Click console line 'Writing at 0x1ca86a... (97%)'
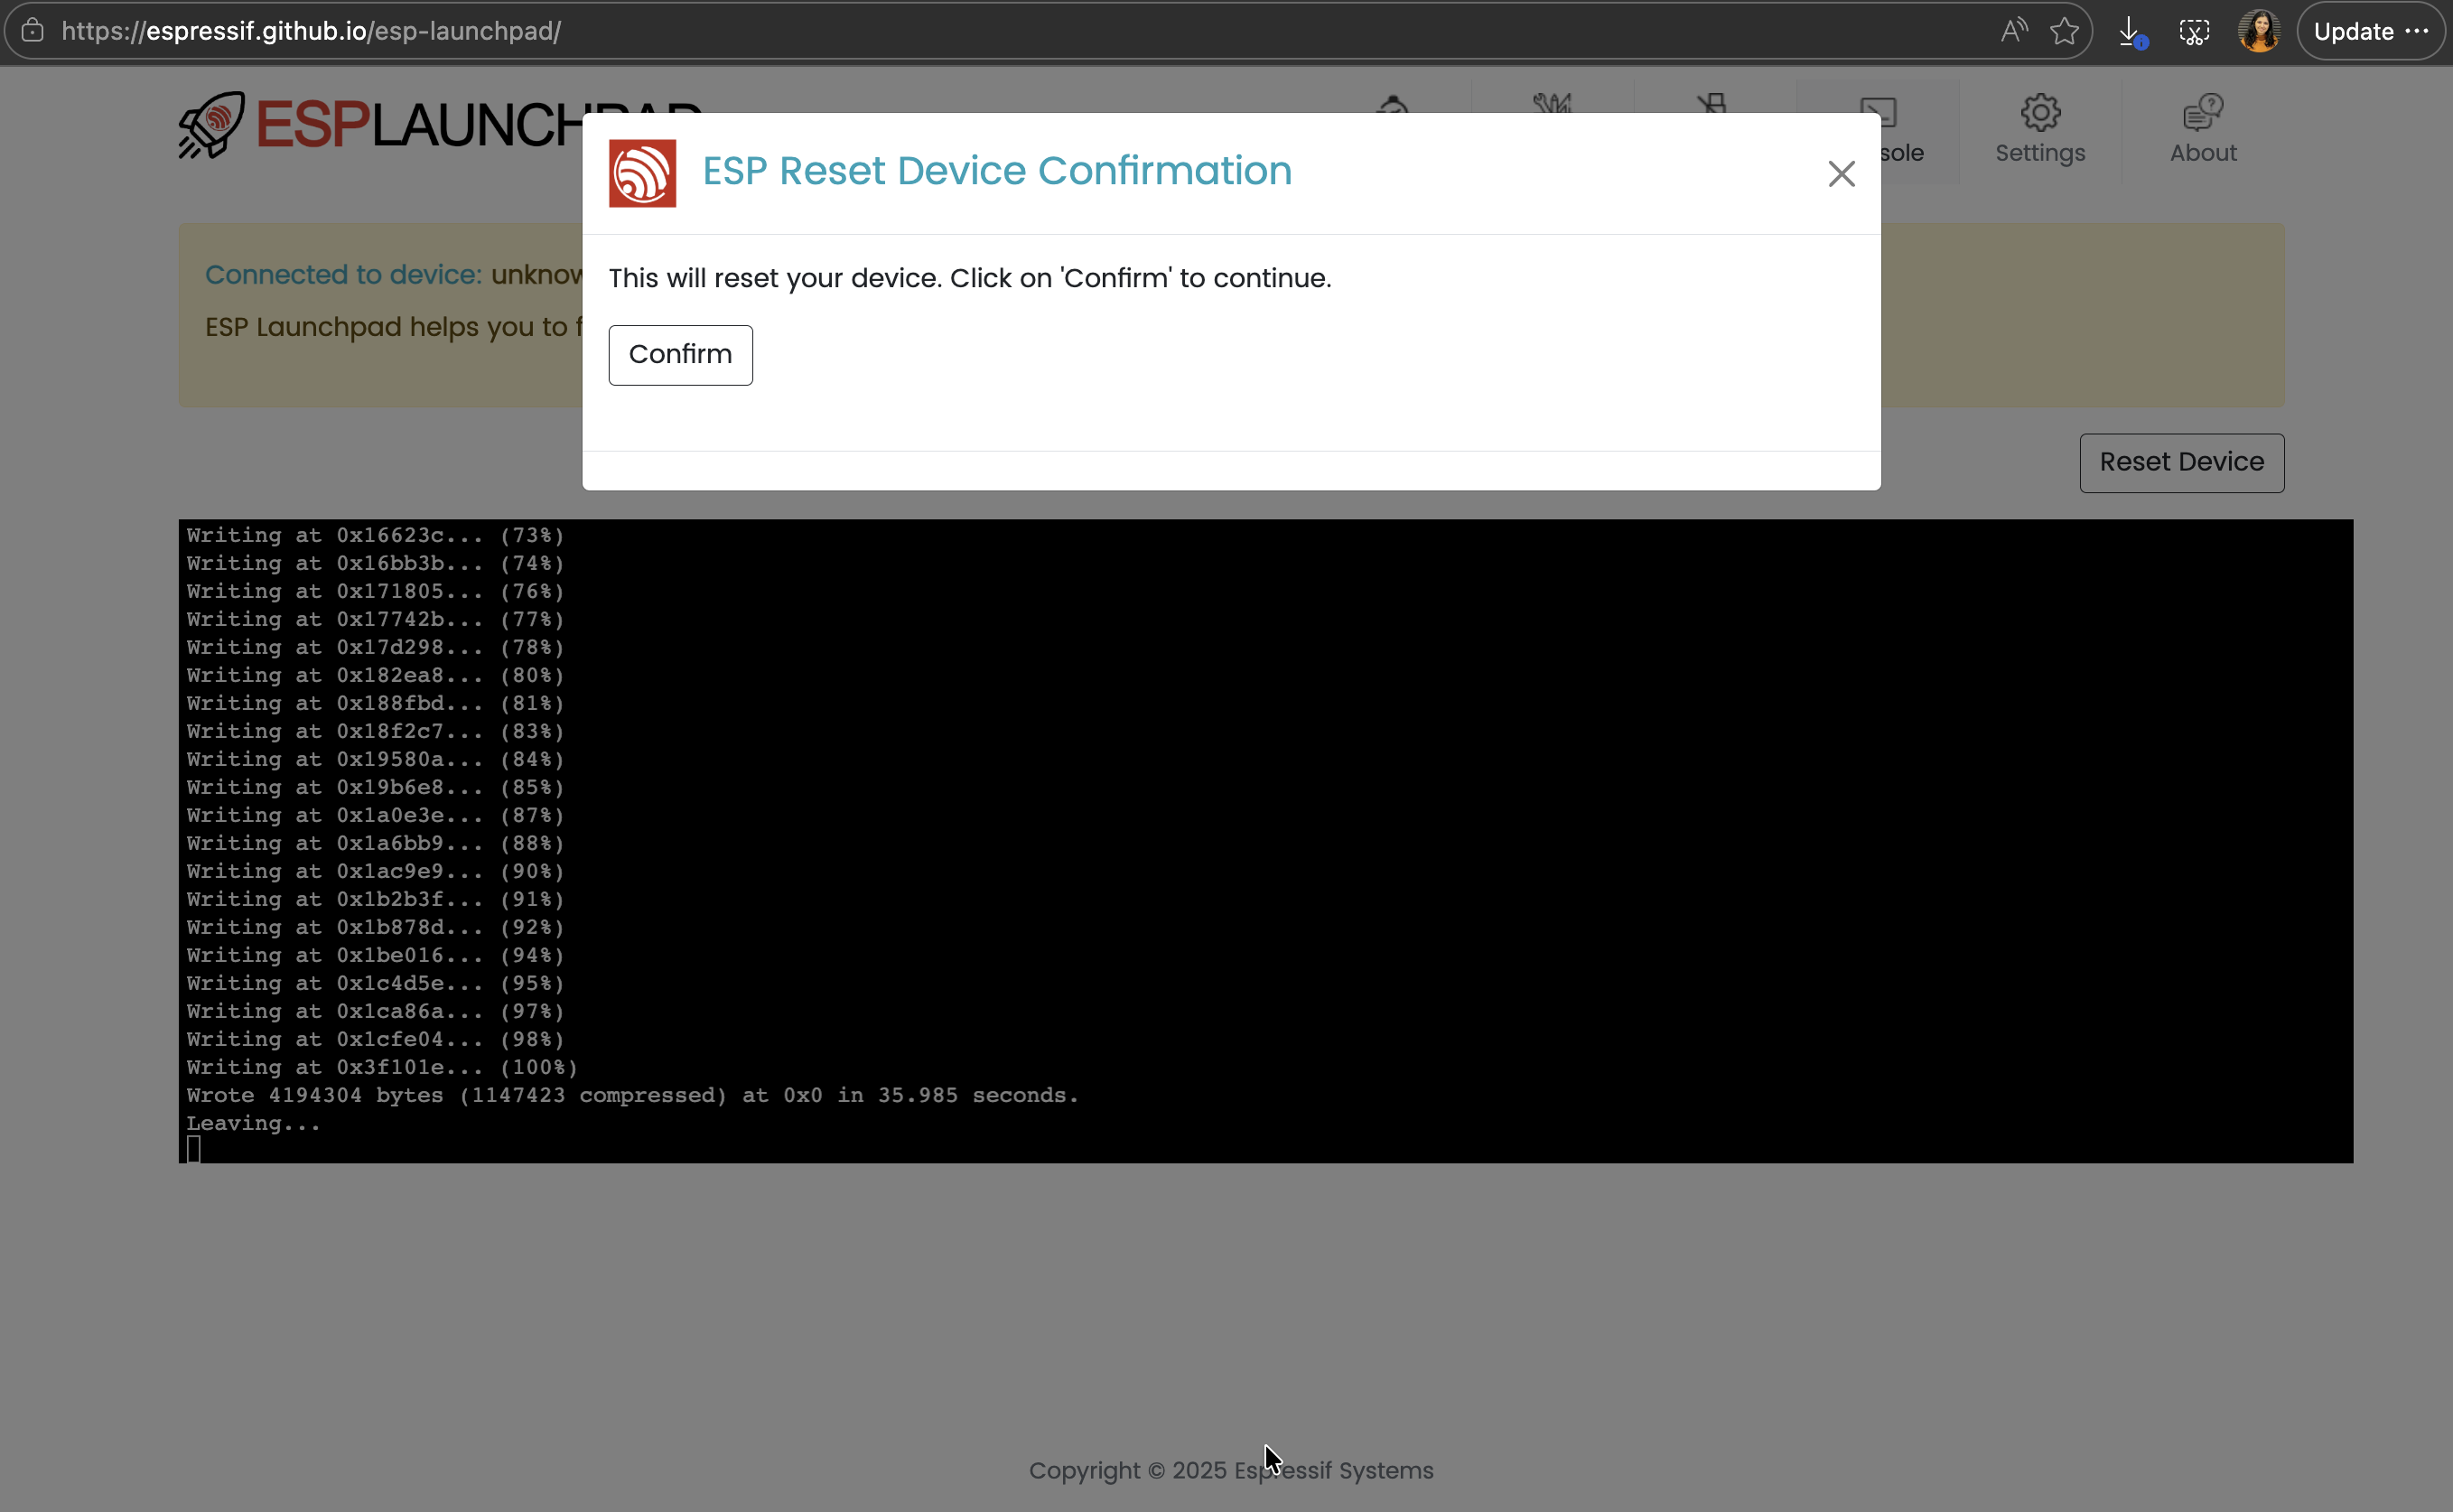 pos(375,1011)
